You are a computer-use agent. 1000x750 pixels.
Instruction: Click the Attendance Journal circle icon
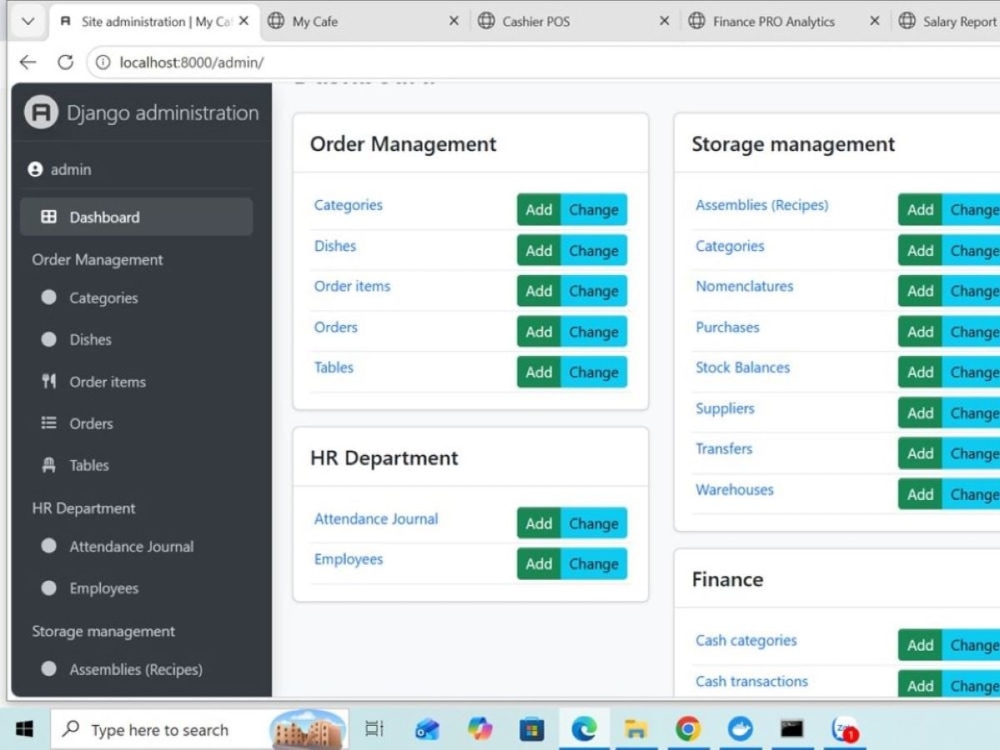point(48,546)
